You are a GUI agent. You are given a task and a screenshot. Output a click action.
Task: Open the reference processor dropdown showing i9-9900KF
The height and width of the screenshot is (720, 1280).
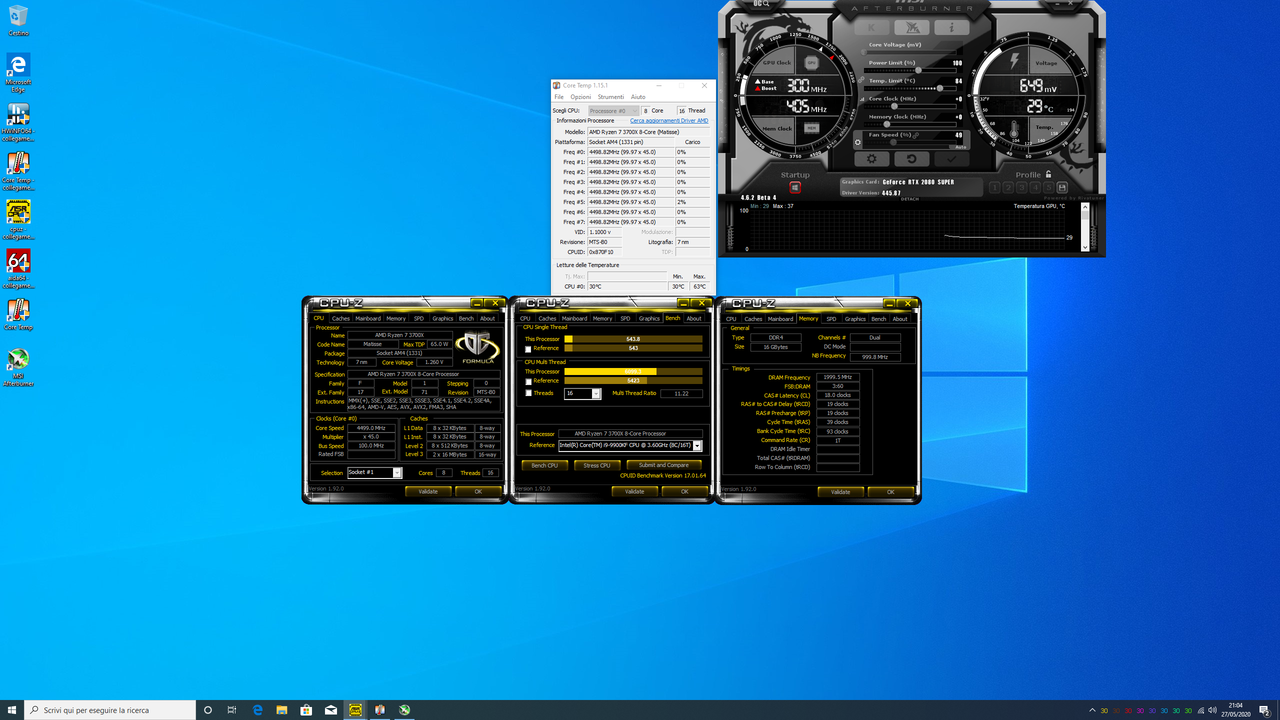coord(697,445)
